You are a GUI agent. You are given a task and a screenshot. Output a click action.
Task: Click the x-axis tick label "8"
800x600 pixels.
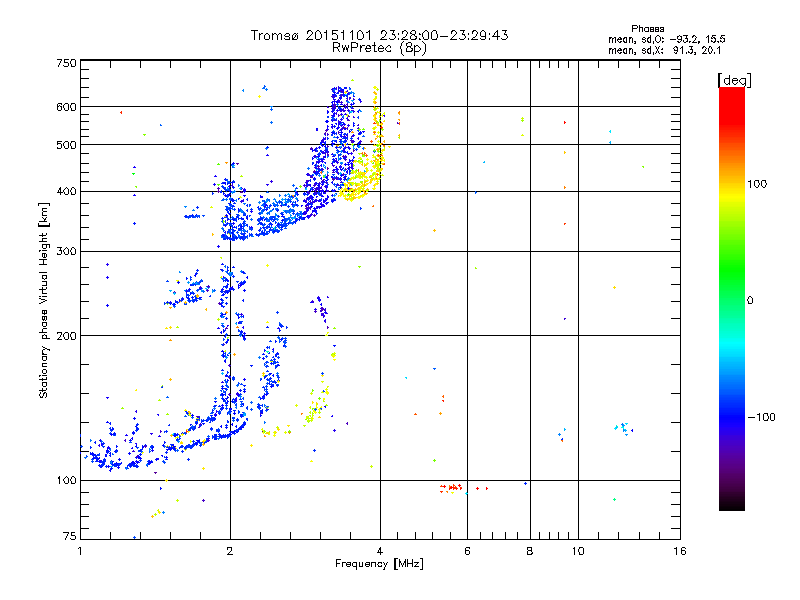[530, 551]
